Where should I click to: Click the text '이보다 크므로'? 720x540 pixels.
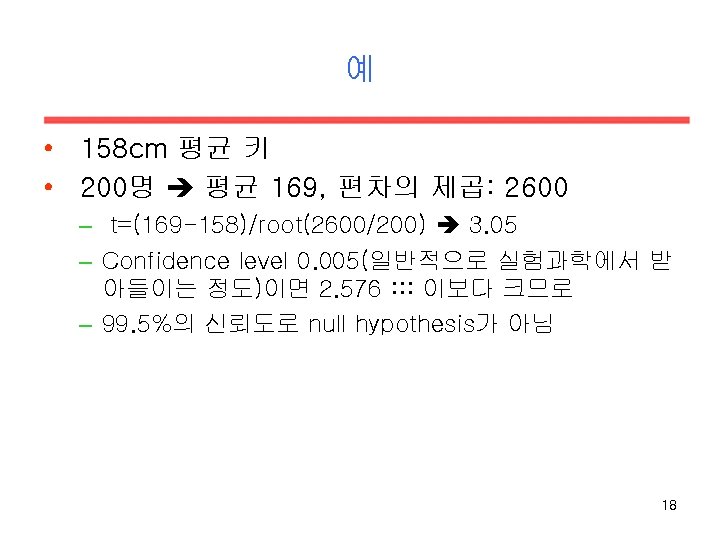[498, 288]
